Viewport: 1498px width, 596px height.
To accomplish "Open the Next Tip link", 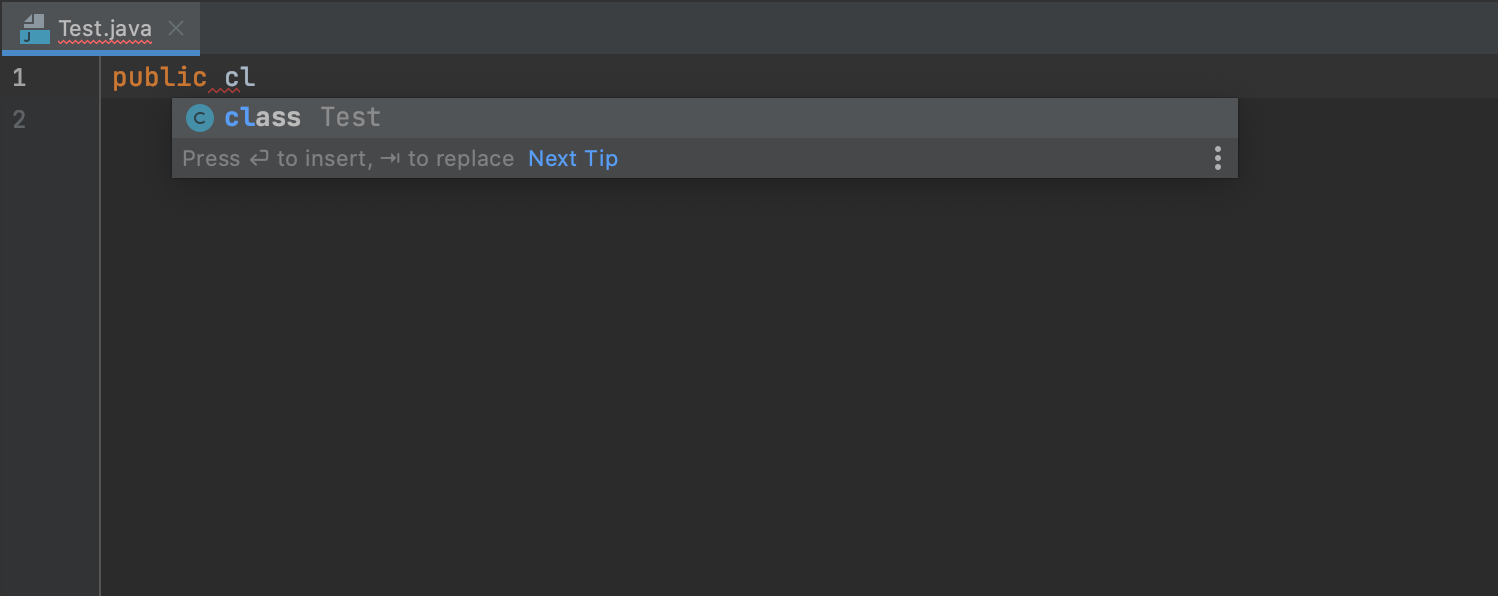I will 573,159.
